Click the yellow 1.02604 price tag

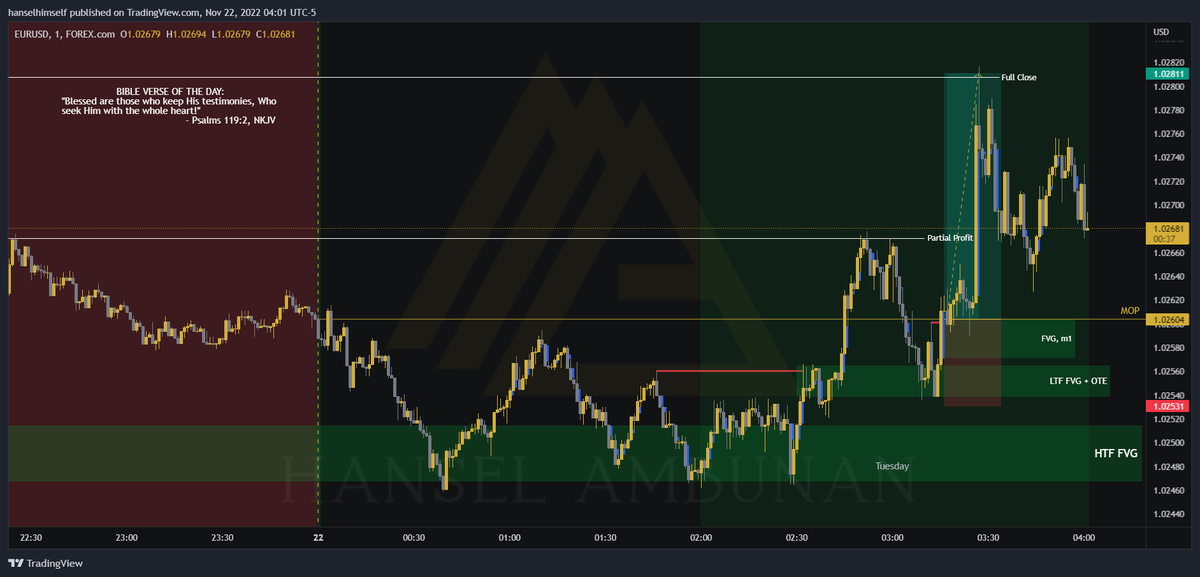click(1168, 319)
